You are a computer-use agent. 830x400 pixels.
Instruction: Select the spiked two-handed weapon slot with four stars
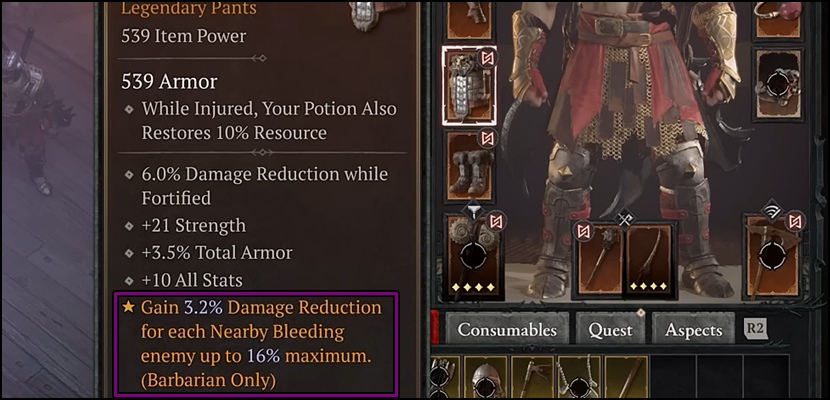tap(473, 256)
